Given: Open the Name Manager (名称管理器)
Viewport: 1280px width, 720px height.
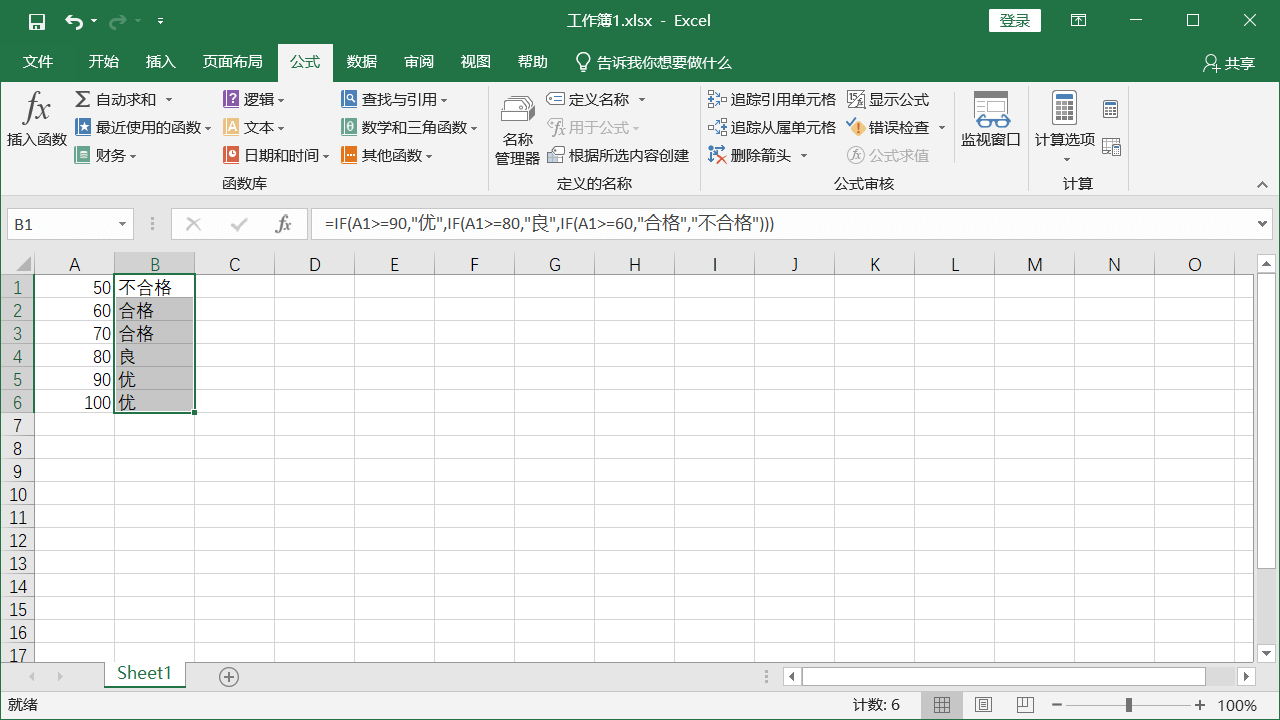Looking at the screenshot, I should pos(517,129).
